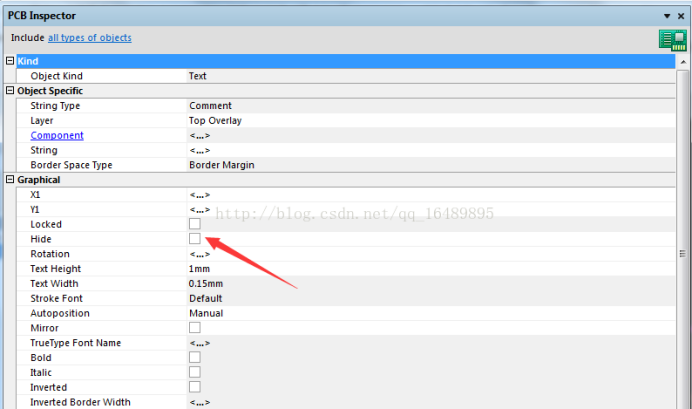
Task: Toggle the Mirror checkbox
Action: click(x=195, y=328)
